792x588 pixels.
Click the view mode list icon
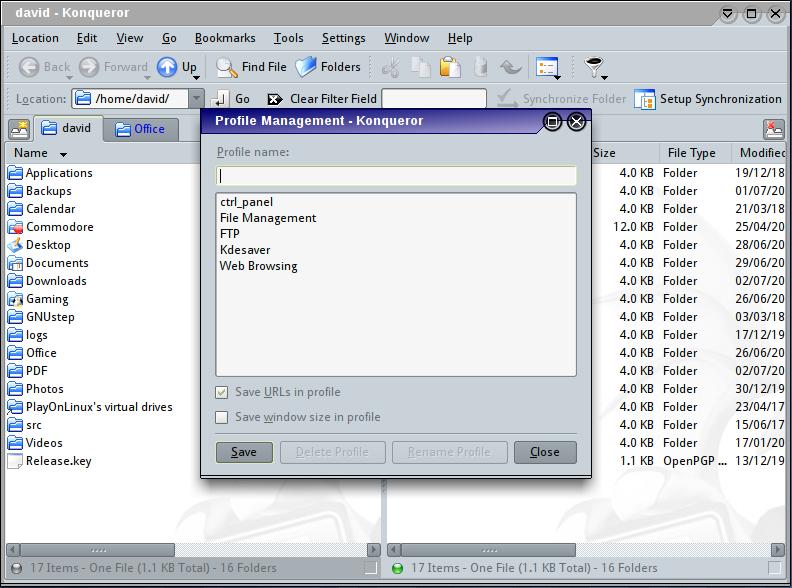point(547,67)
